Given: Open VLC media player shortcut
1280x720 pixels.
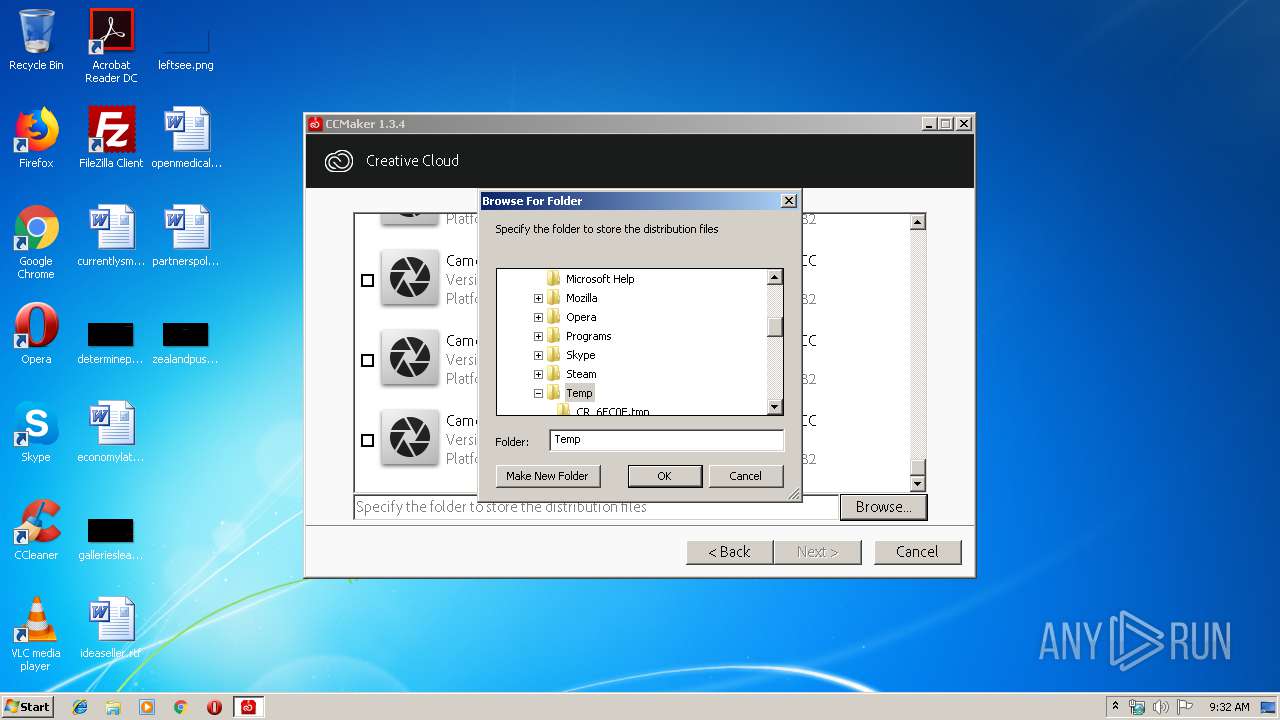Looking at the screenshot, I should (x=36, y=634).
